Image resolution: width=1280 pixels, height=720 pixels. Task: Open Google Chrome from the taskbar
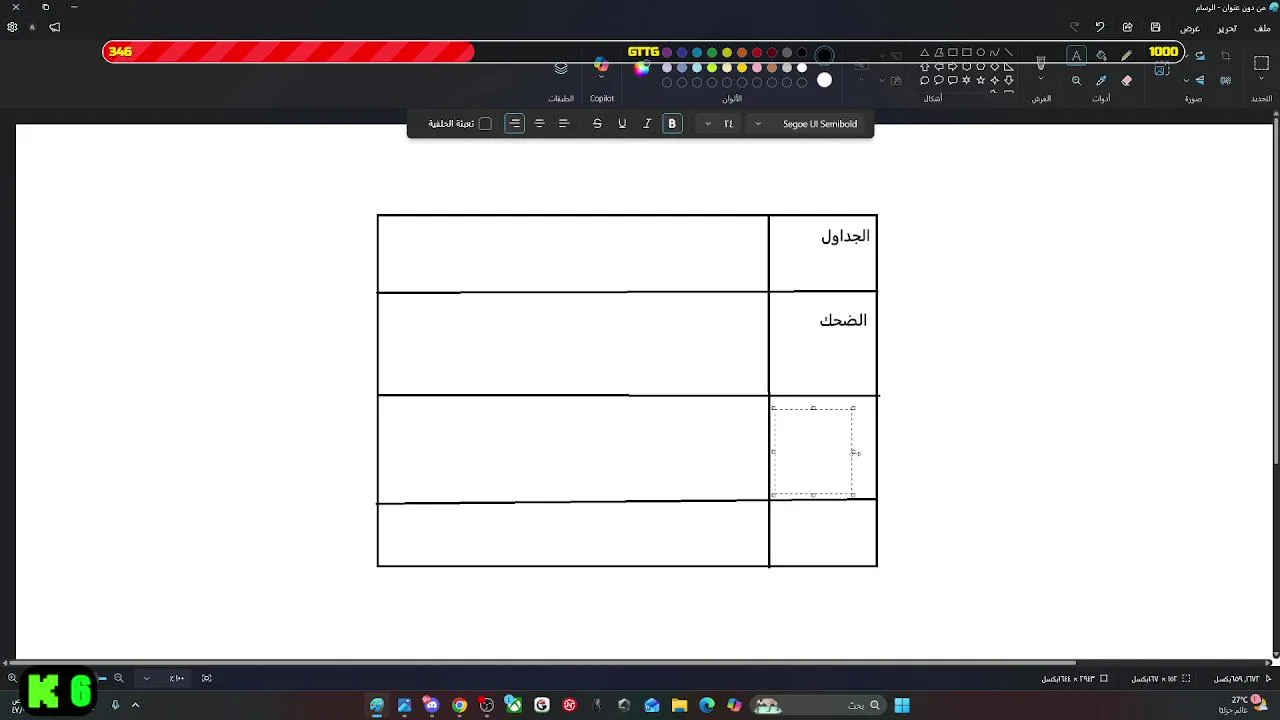click(x=459, y=705)
